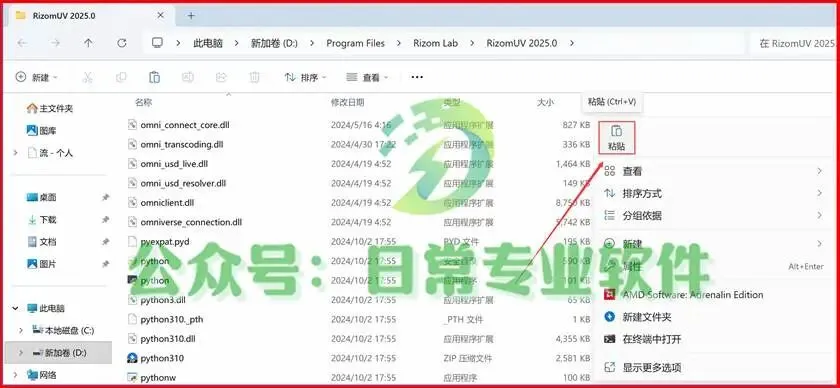Click the Forward navigation arrow

tap(55, 43)
